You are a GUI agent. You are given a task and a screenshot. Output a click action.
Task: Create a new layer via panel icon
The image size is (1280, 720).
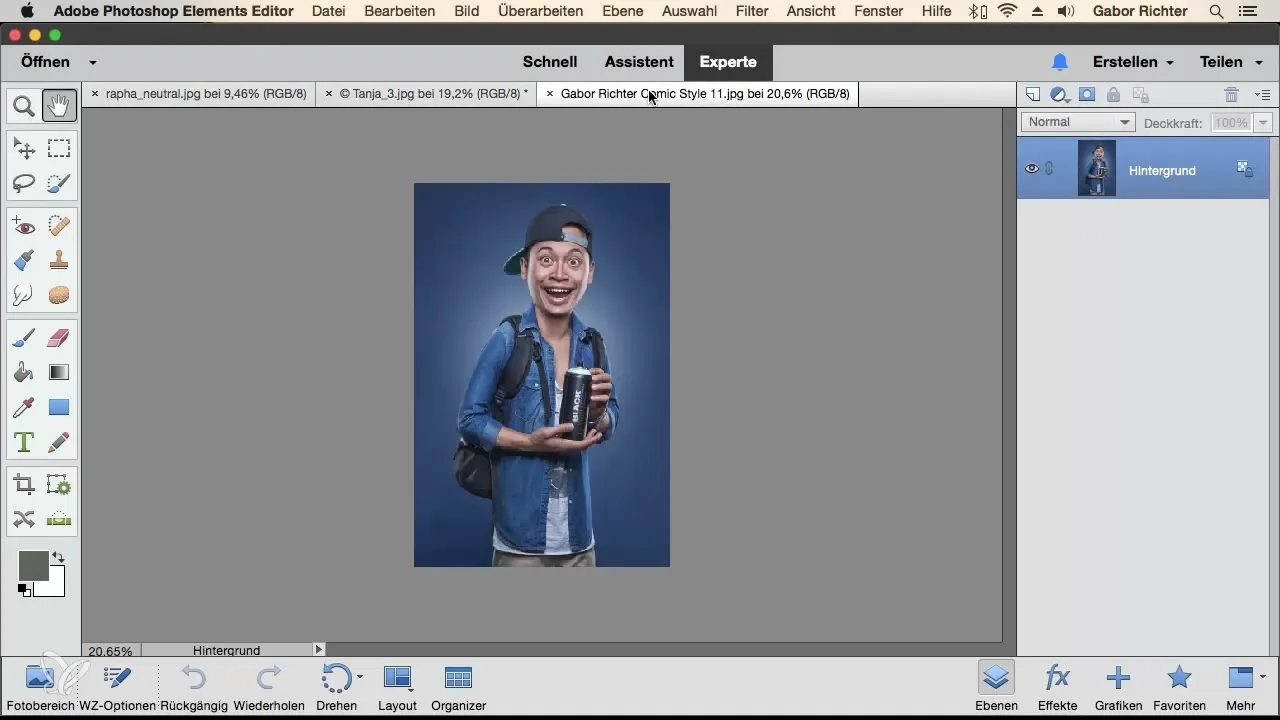(x=1034, y=95)
